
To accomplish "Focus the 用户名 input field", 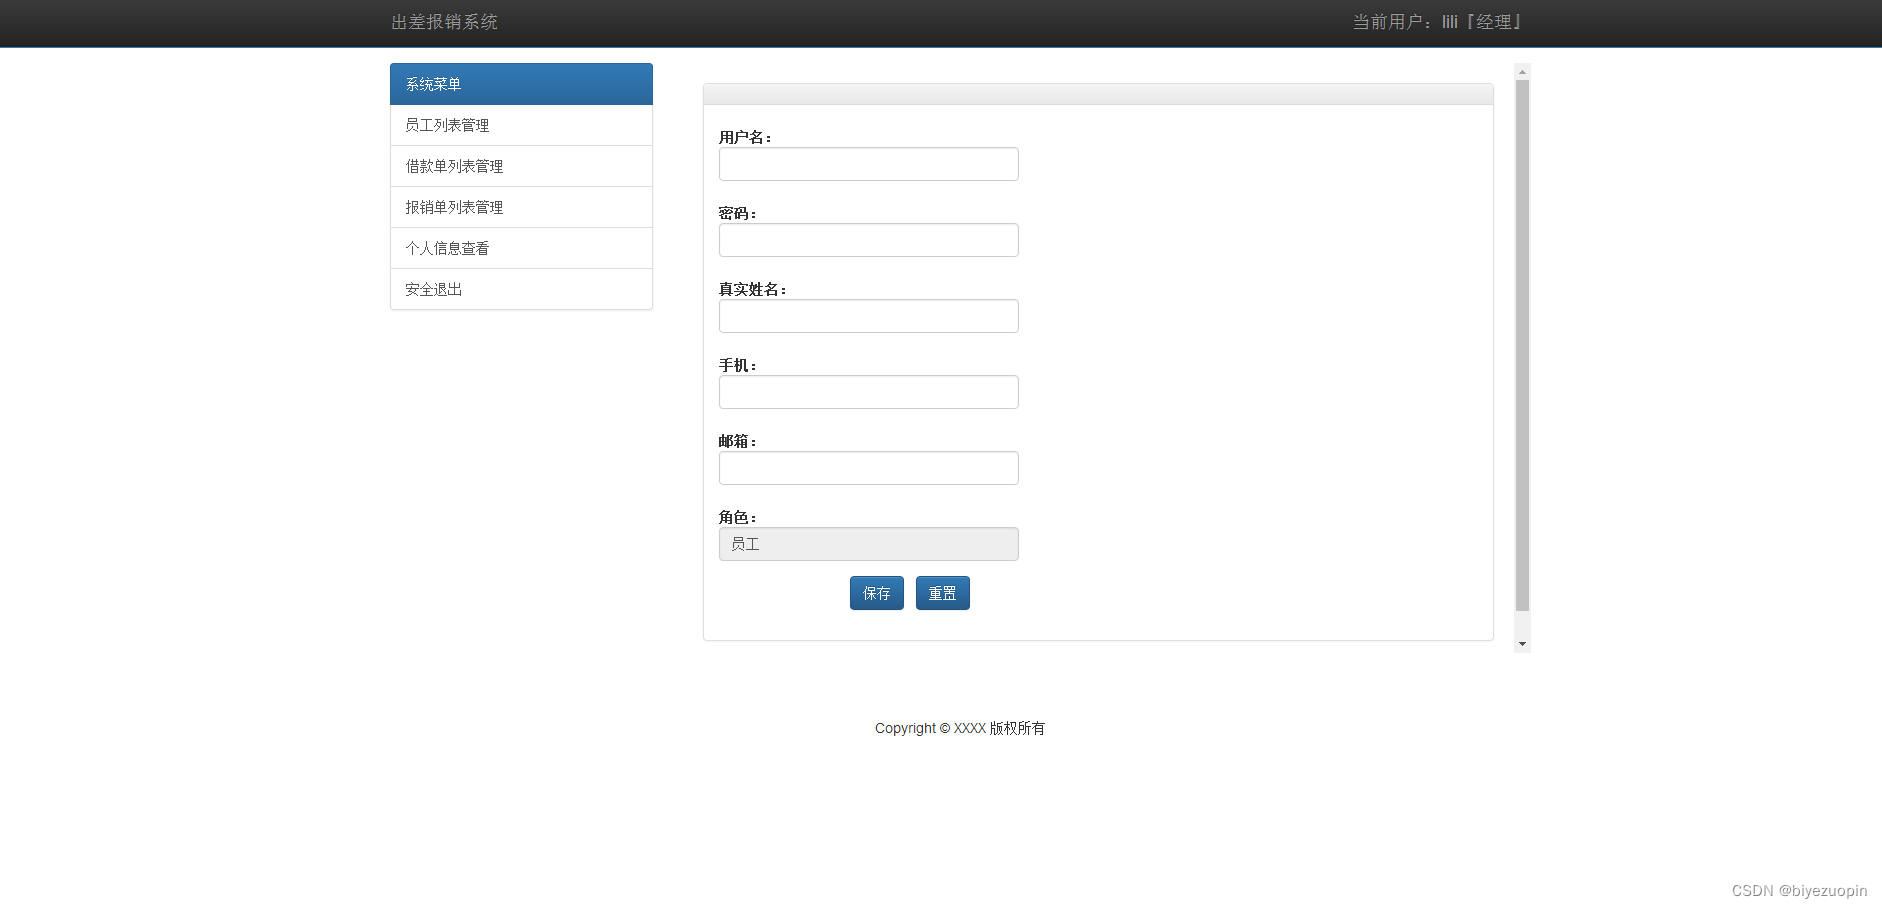I will (x=868, y=164).
